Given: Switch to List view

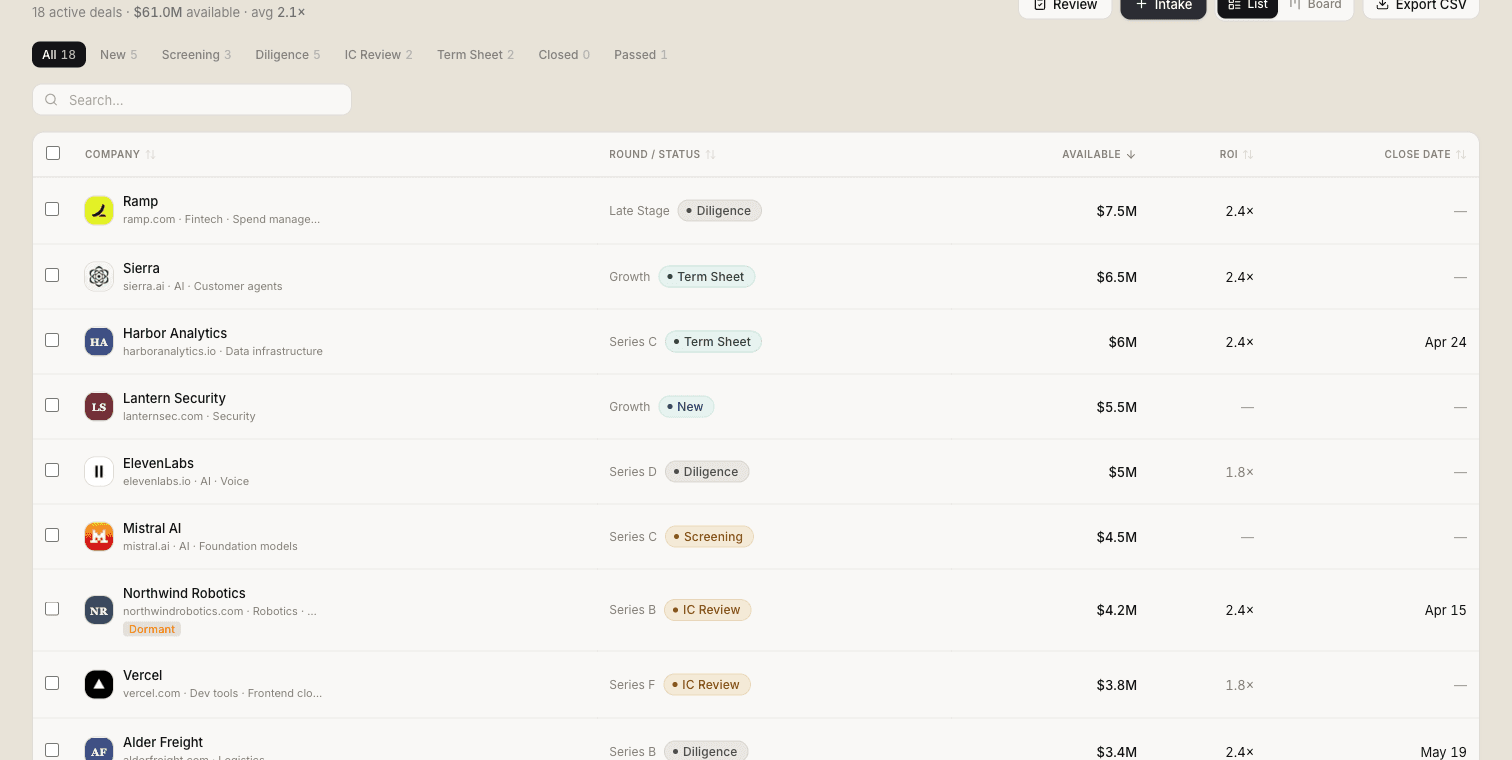Looking at the screenshot, I should tap(1248, 6).
